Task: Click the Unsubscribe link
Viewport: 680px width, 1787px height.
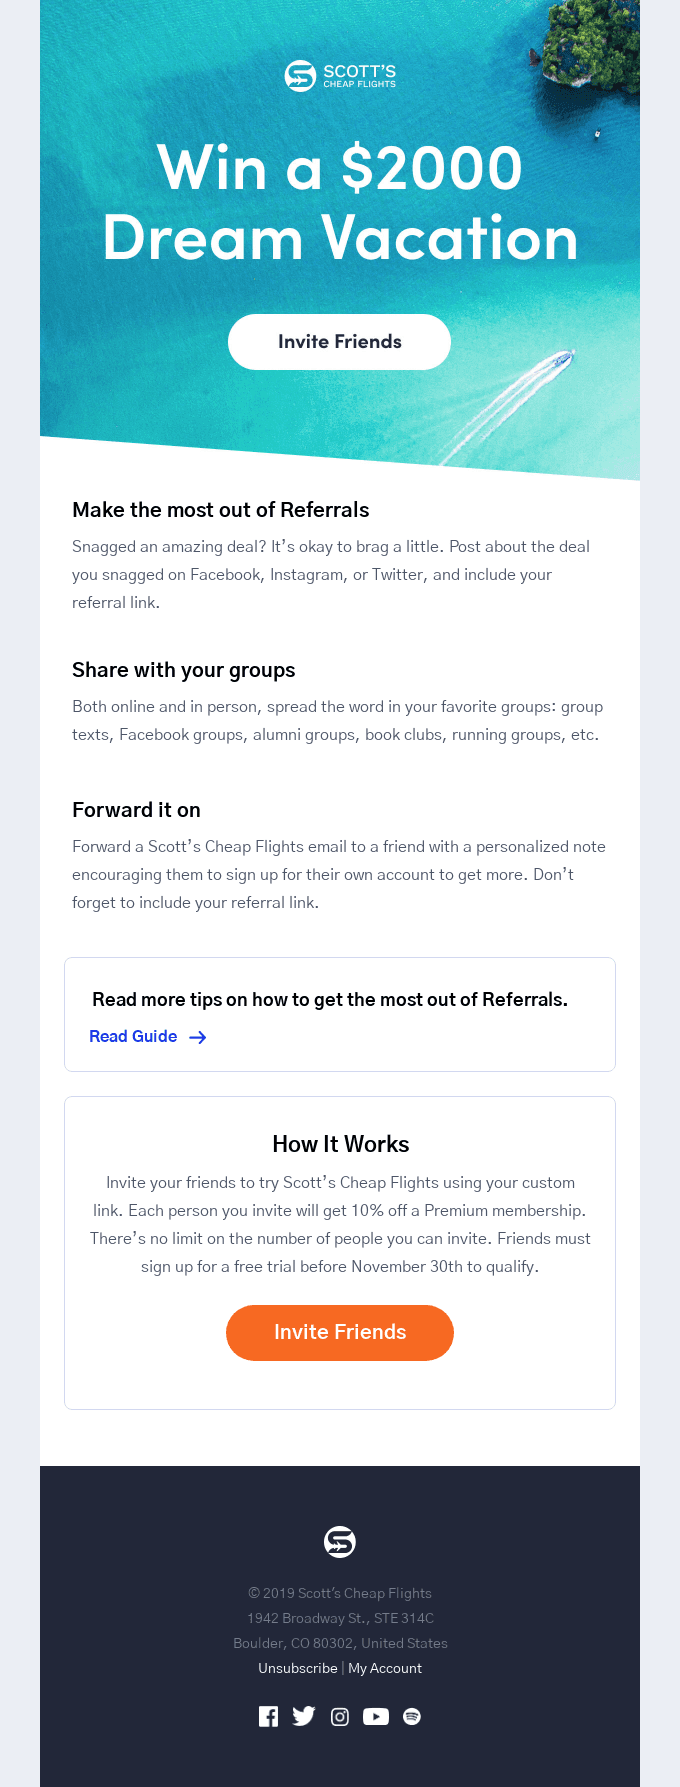Action: [x=298, y=1668]
